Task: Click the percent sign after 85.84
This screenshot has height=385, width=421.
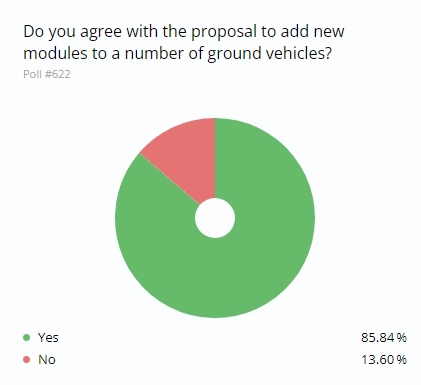Action: click(402, 337)
